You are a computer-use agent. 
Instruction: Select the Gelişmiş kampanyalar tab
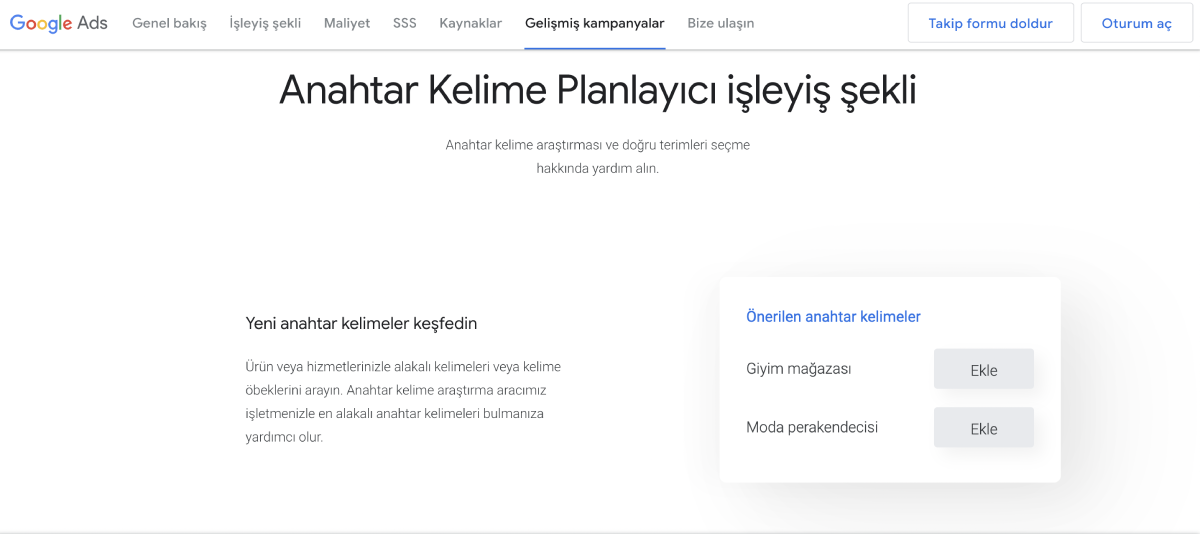(595, 23)
